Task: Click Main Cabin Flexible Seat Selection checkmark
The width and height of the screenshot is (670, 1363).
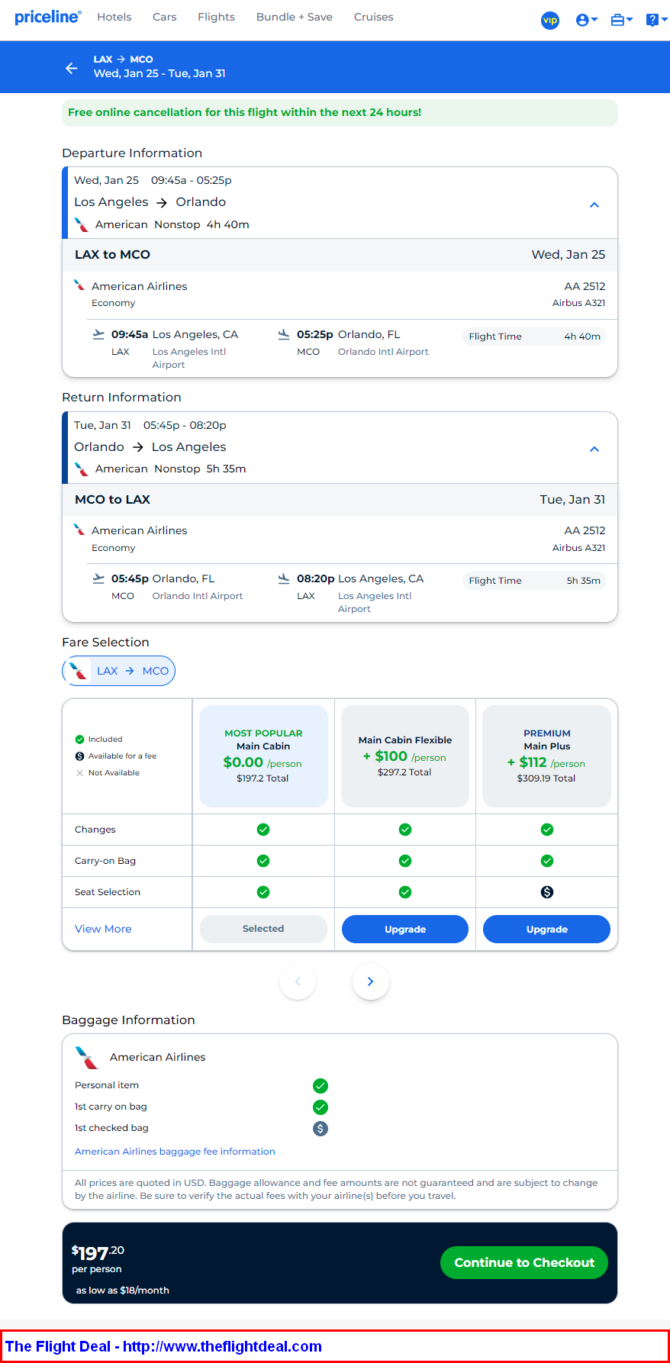Action: click(405, 892)
